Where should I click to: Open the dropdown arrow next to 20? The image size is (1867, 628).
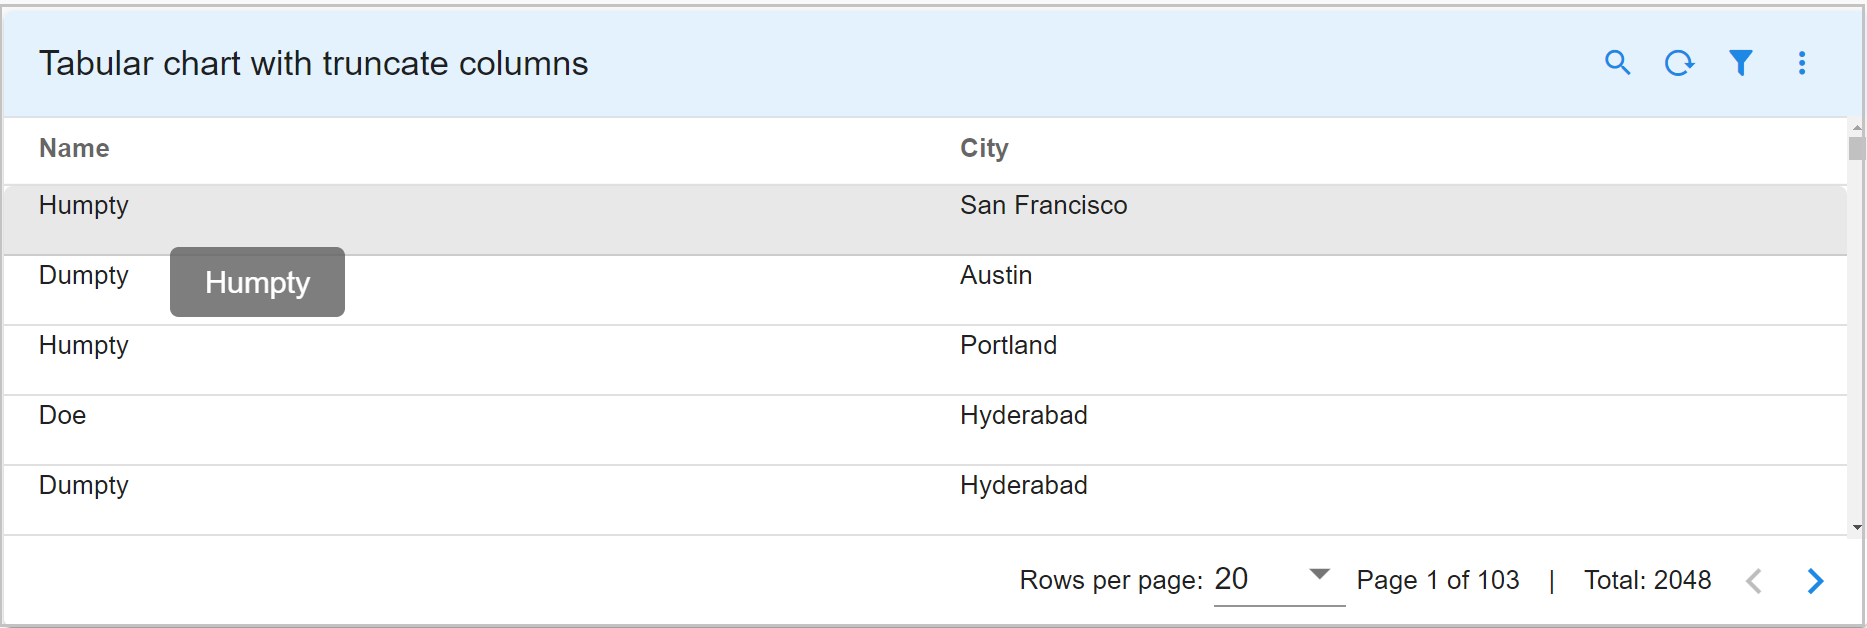tap(1320, 574)
